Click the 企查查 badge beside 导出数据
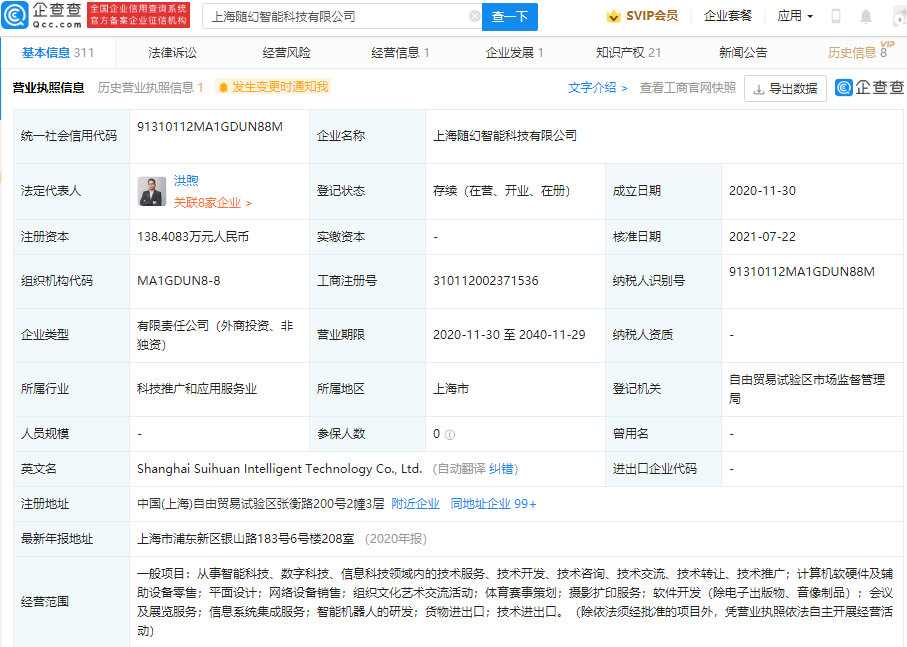Image resolution: width=907 pixels, height=647 pixels. pos(868,89)
